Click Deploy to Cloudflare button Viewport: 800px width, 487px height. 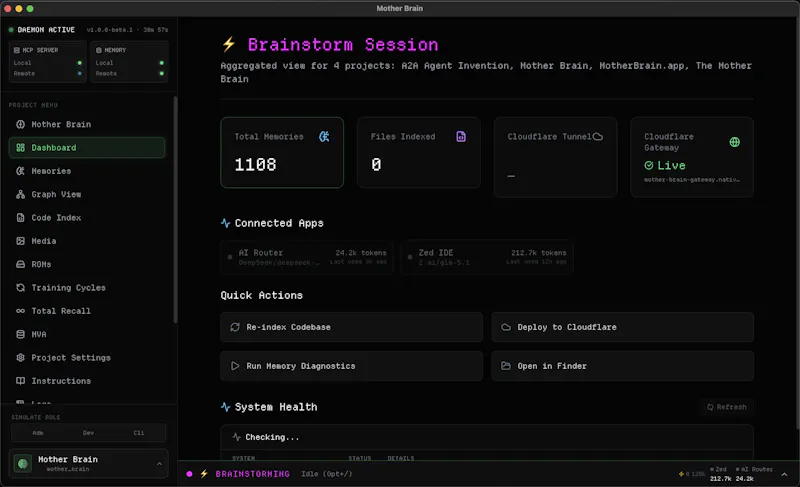pos(622,327)
